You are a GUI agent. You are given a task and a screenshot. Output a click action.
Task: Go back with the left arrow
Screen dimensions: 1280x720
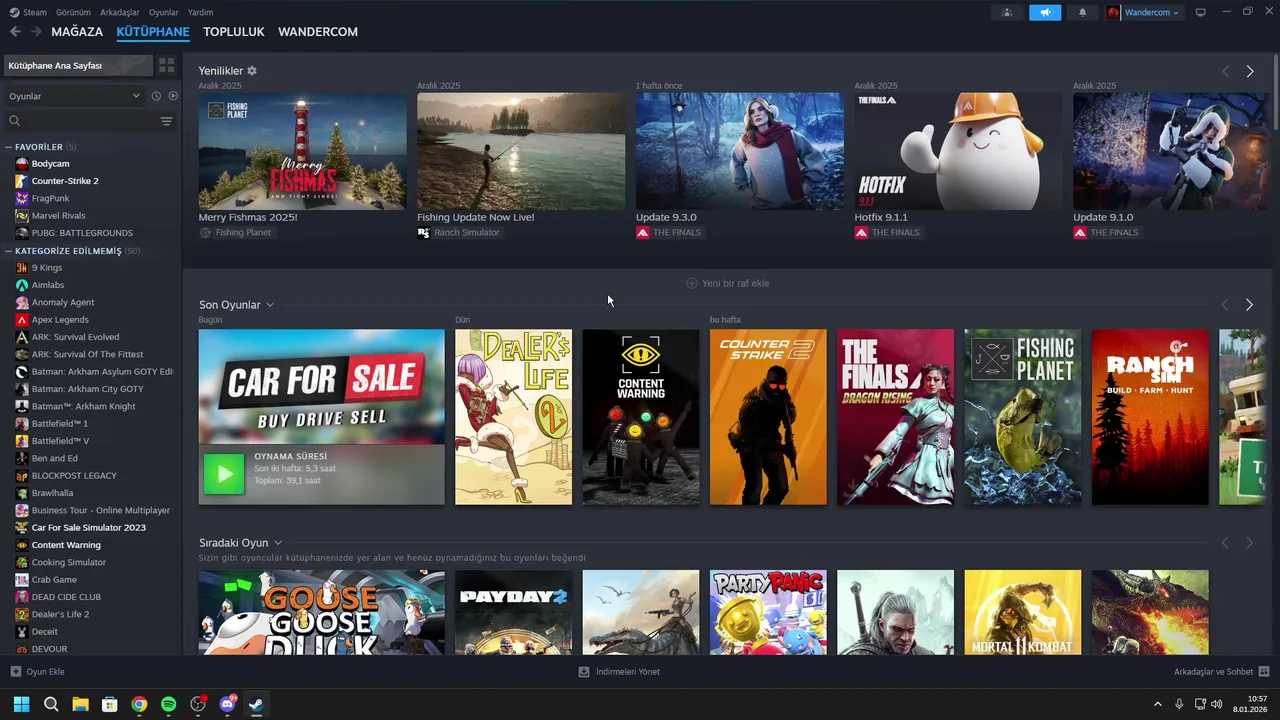(x=15, y=32)
